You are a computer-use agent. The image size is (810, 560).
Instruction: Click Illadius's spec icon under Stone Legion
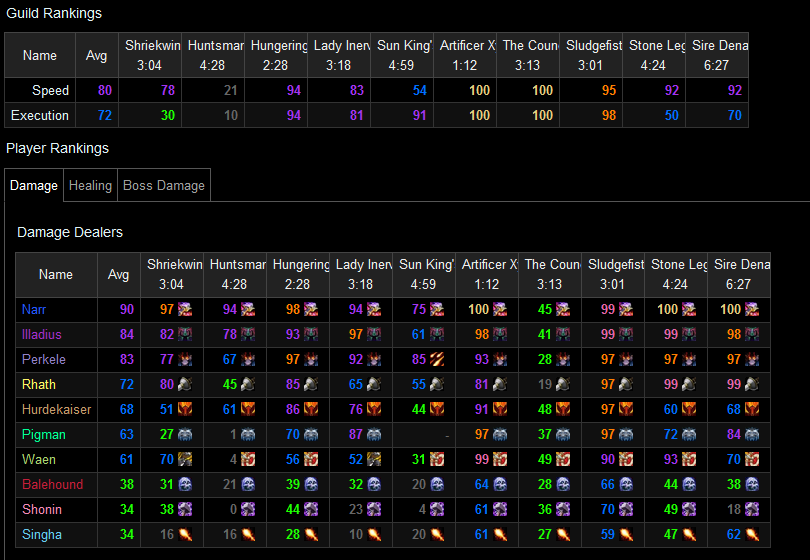coord(688,335)
